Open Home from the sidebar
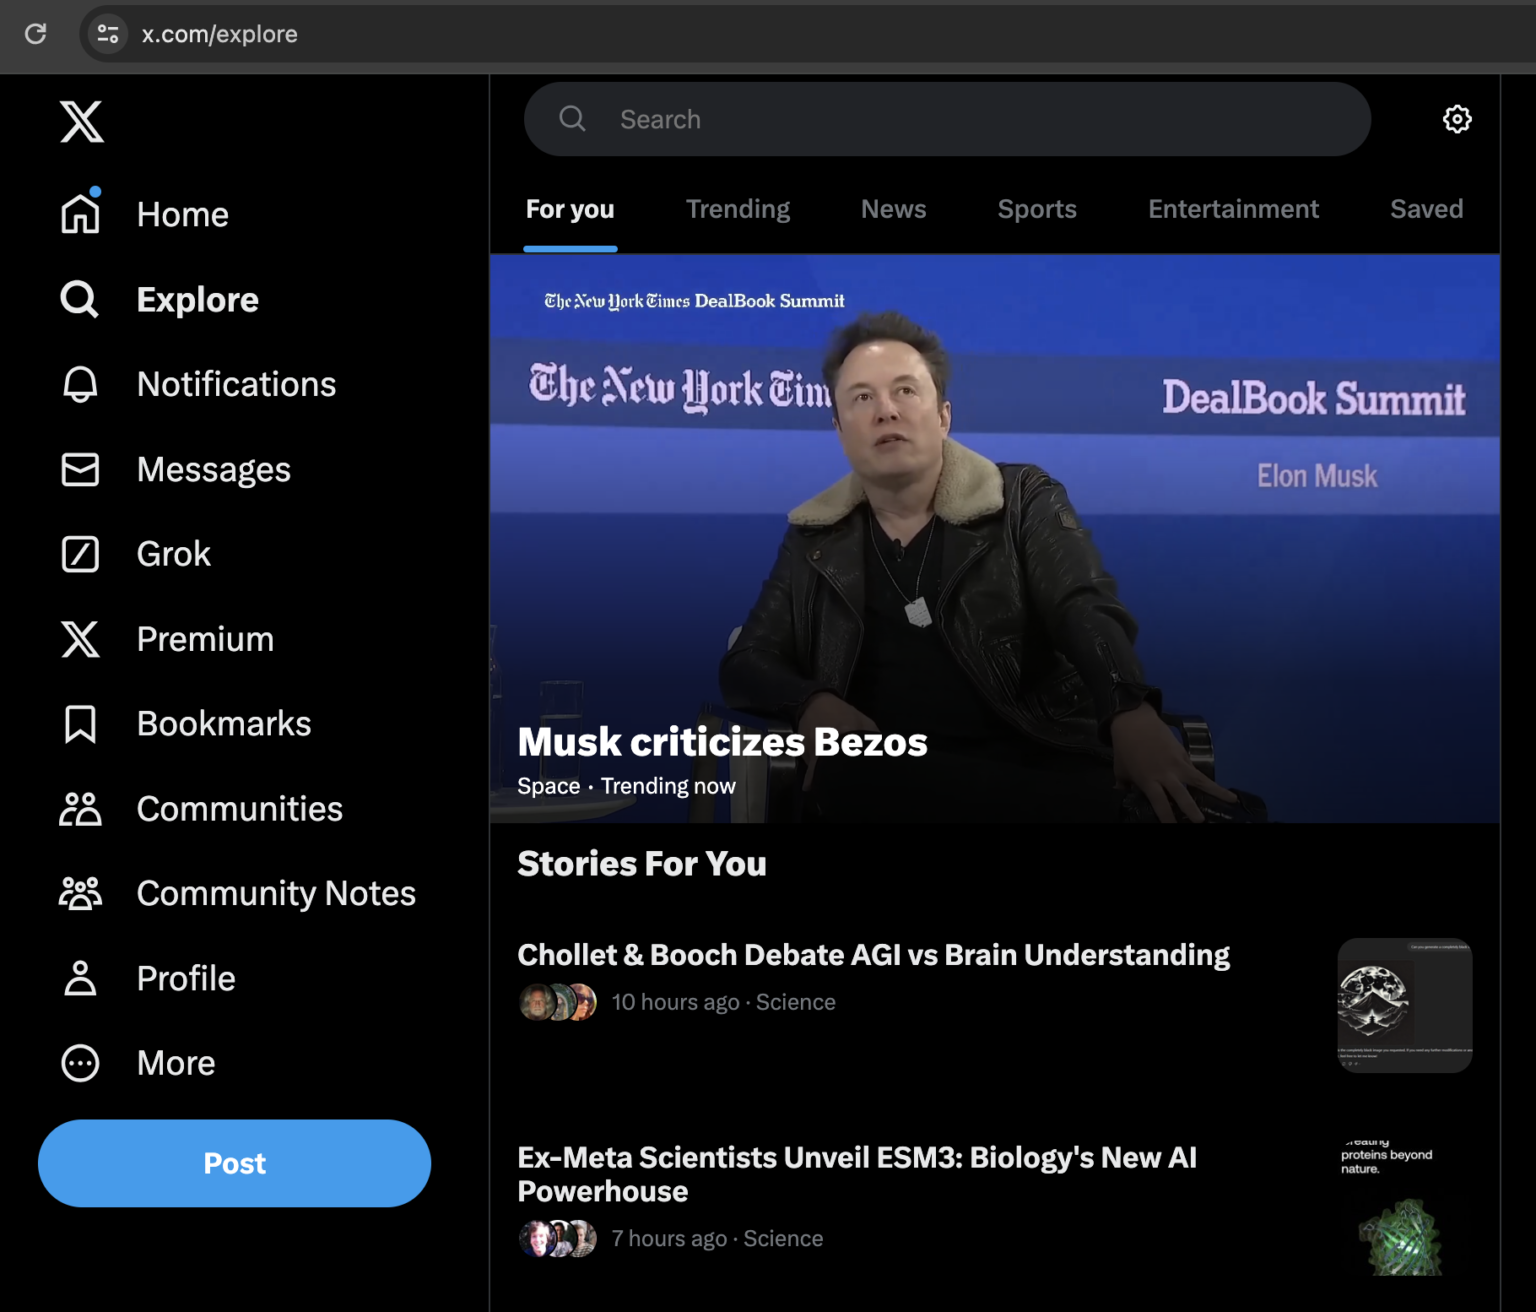The width and height of the screenshot is (1536, 1312). click(x=182, y=213)
